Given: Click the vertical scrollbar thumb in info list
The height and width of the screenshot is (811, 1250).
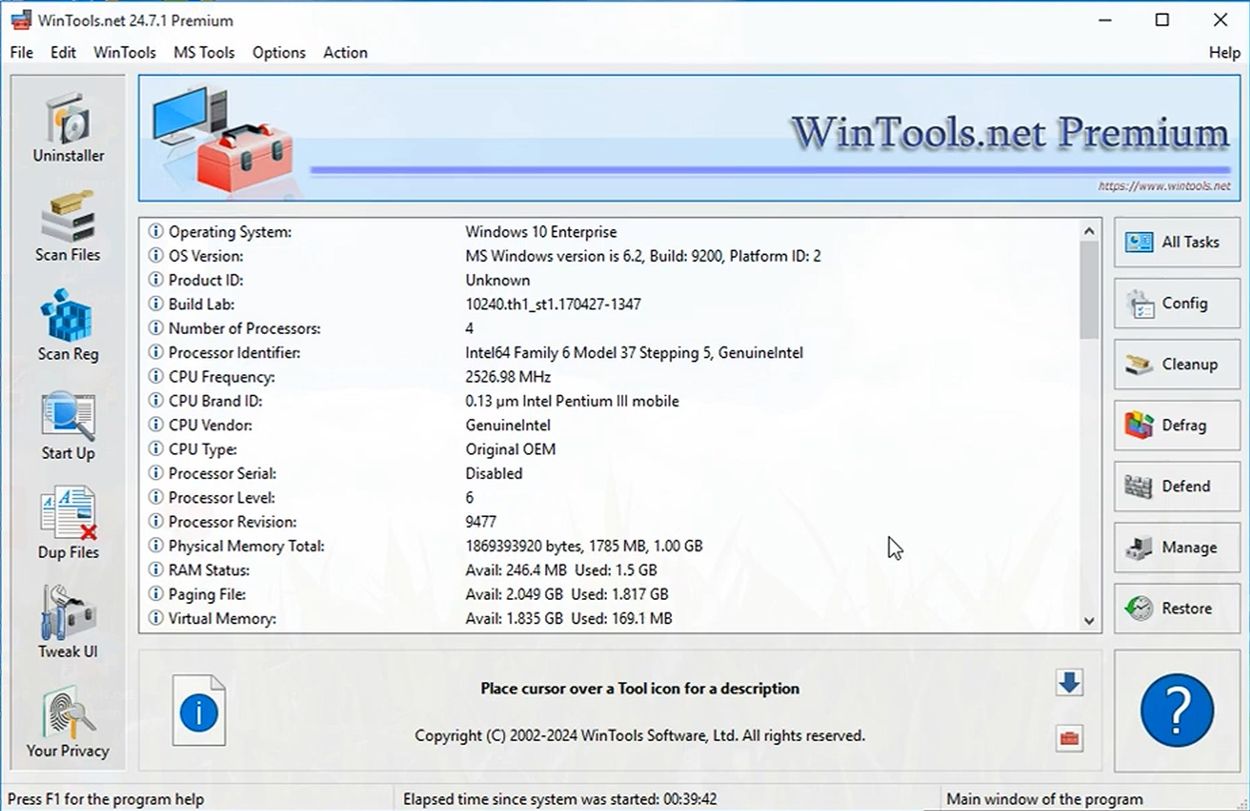Looking at the screenshot, I should [1089, 290].
